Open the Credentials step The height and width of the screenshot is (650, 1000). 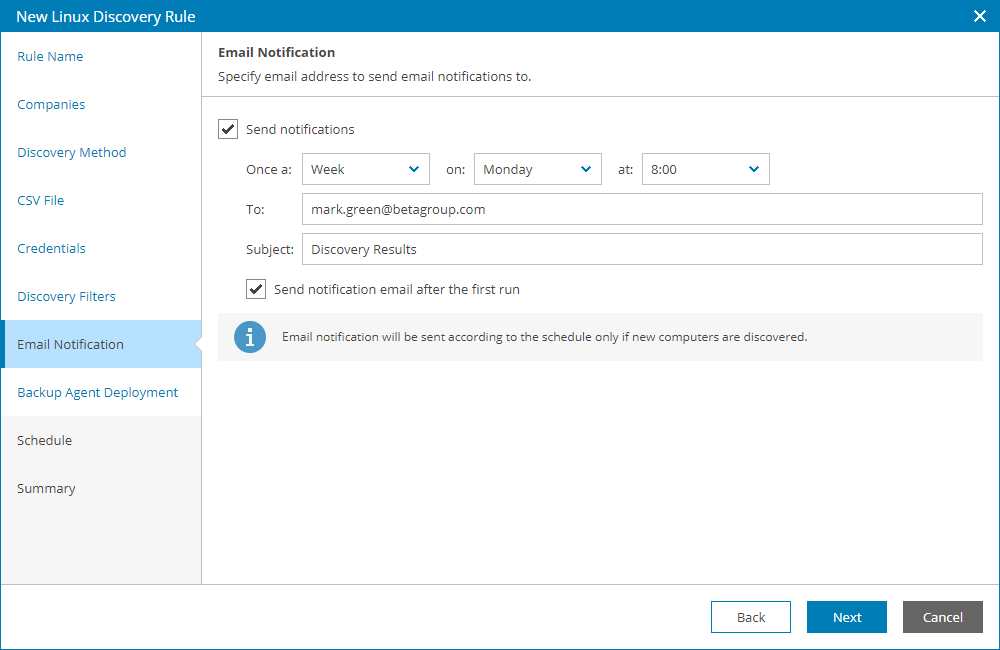pos(51,248)
